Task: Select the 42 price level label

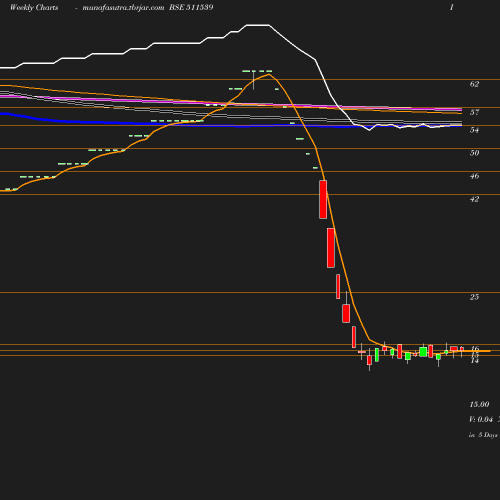Action: pos(474,199)
